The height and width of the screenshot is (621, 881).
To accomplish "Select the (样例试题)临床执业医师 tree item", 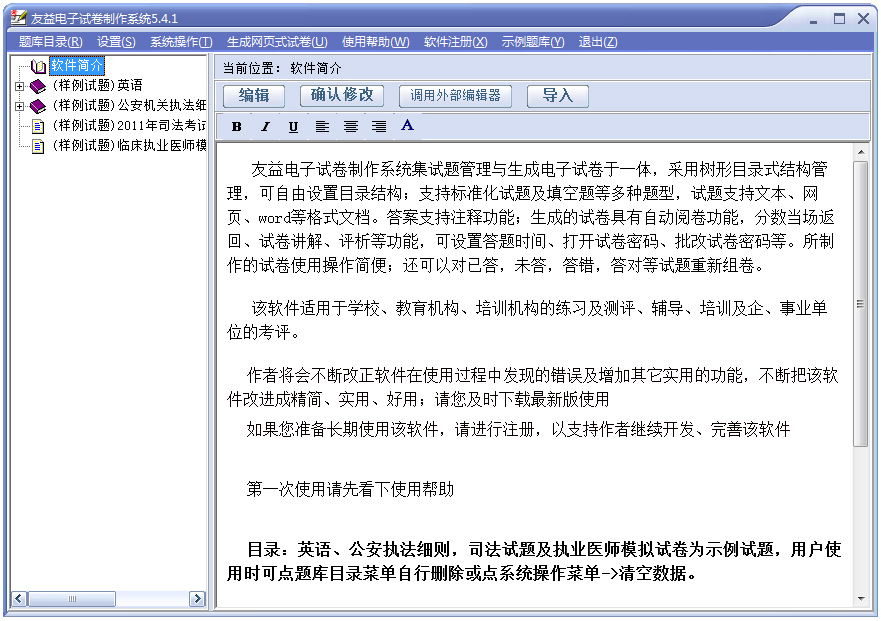I will tap(129, 146).
